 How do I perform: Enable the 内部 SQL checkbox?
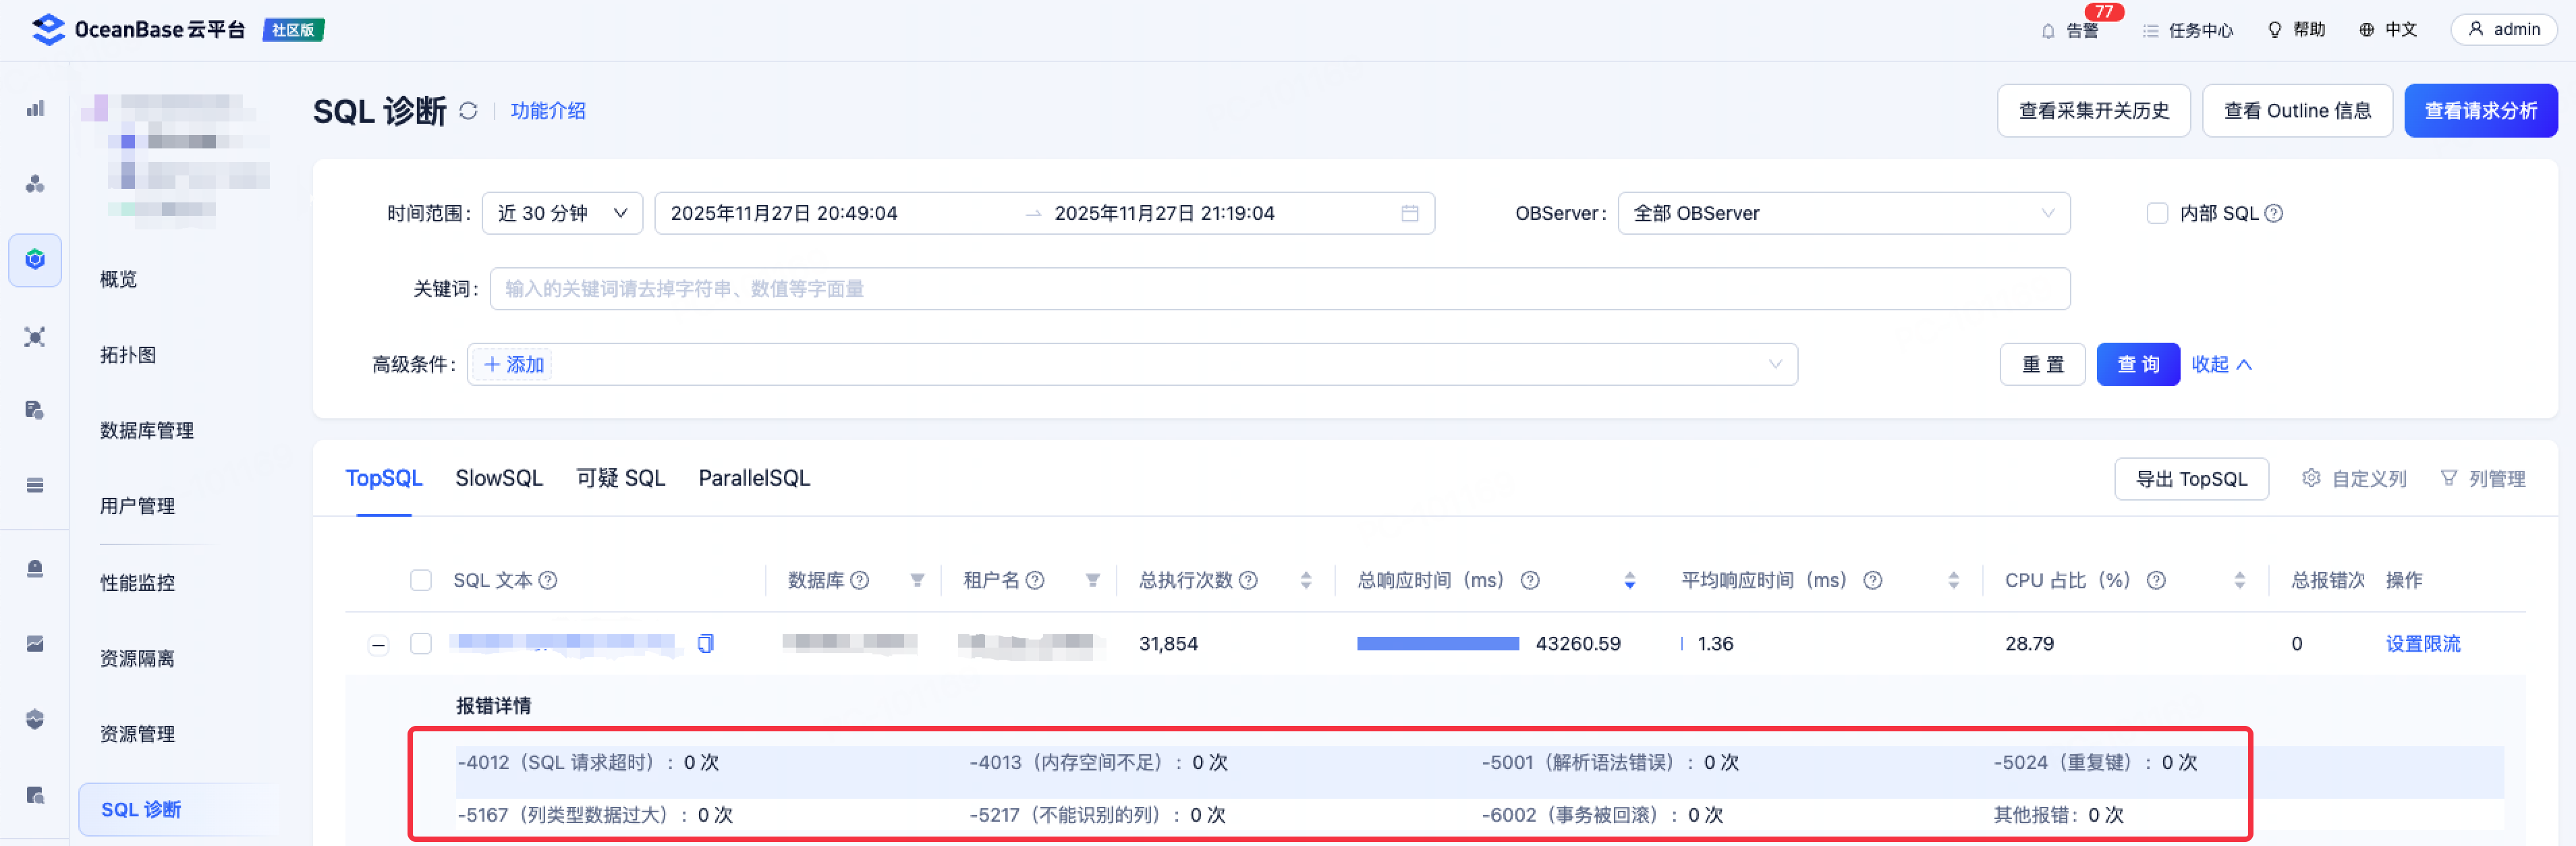(x=2157, y=213)
